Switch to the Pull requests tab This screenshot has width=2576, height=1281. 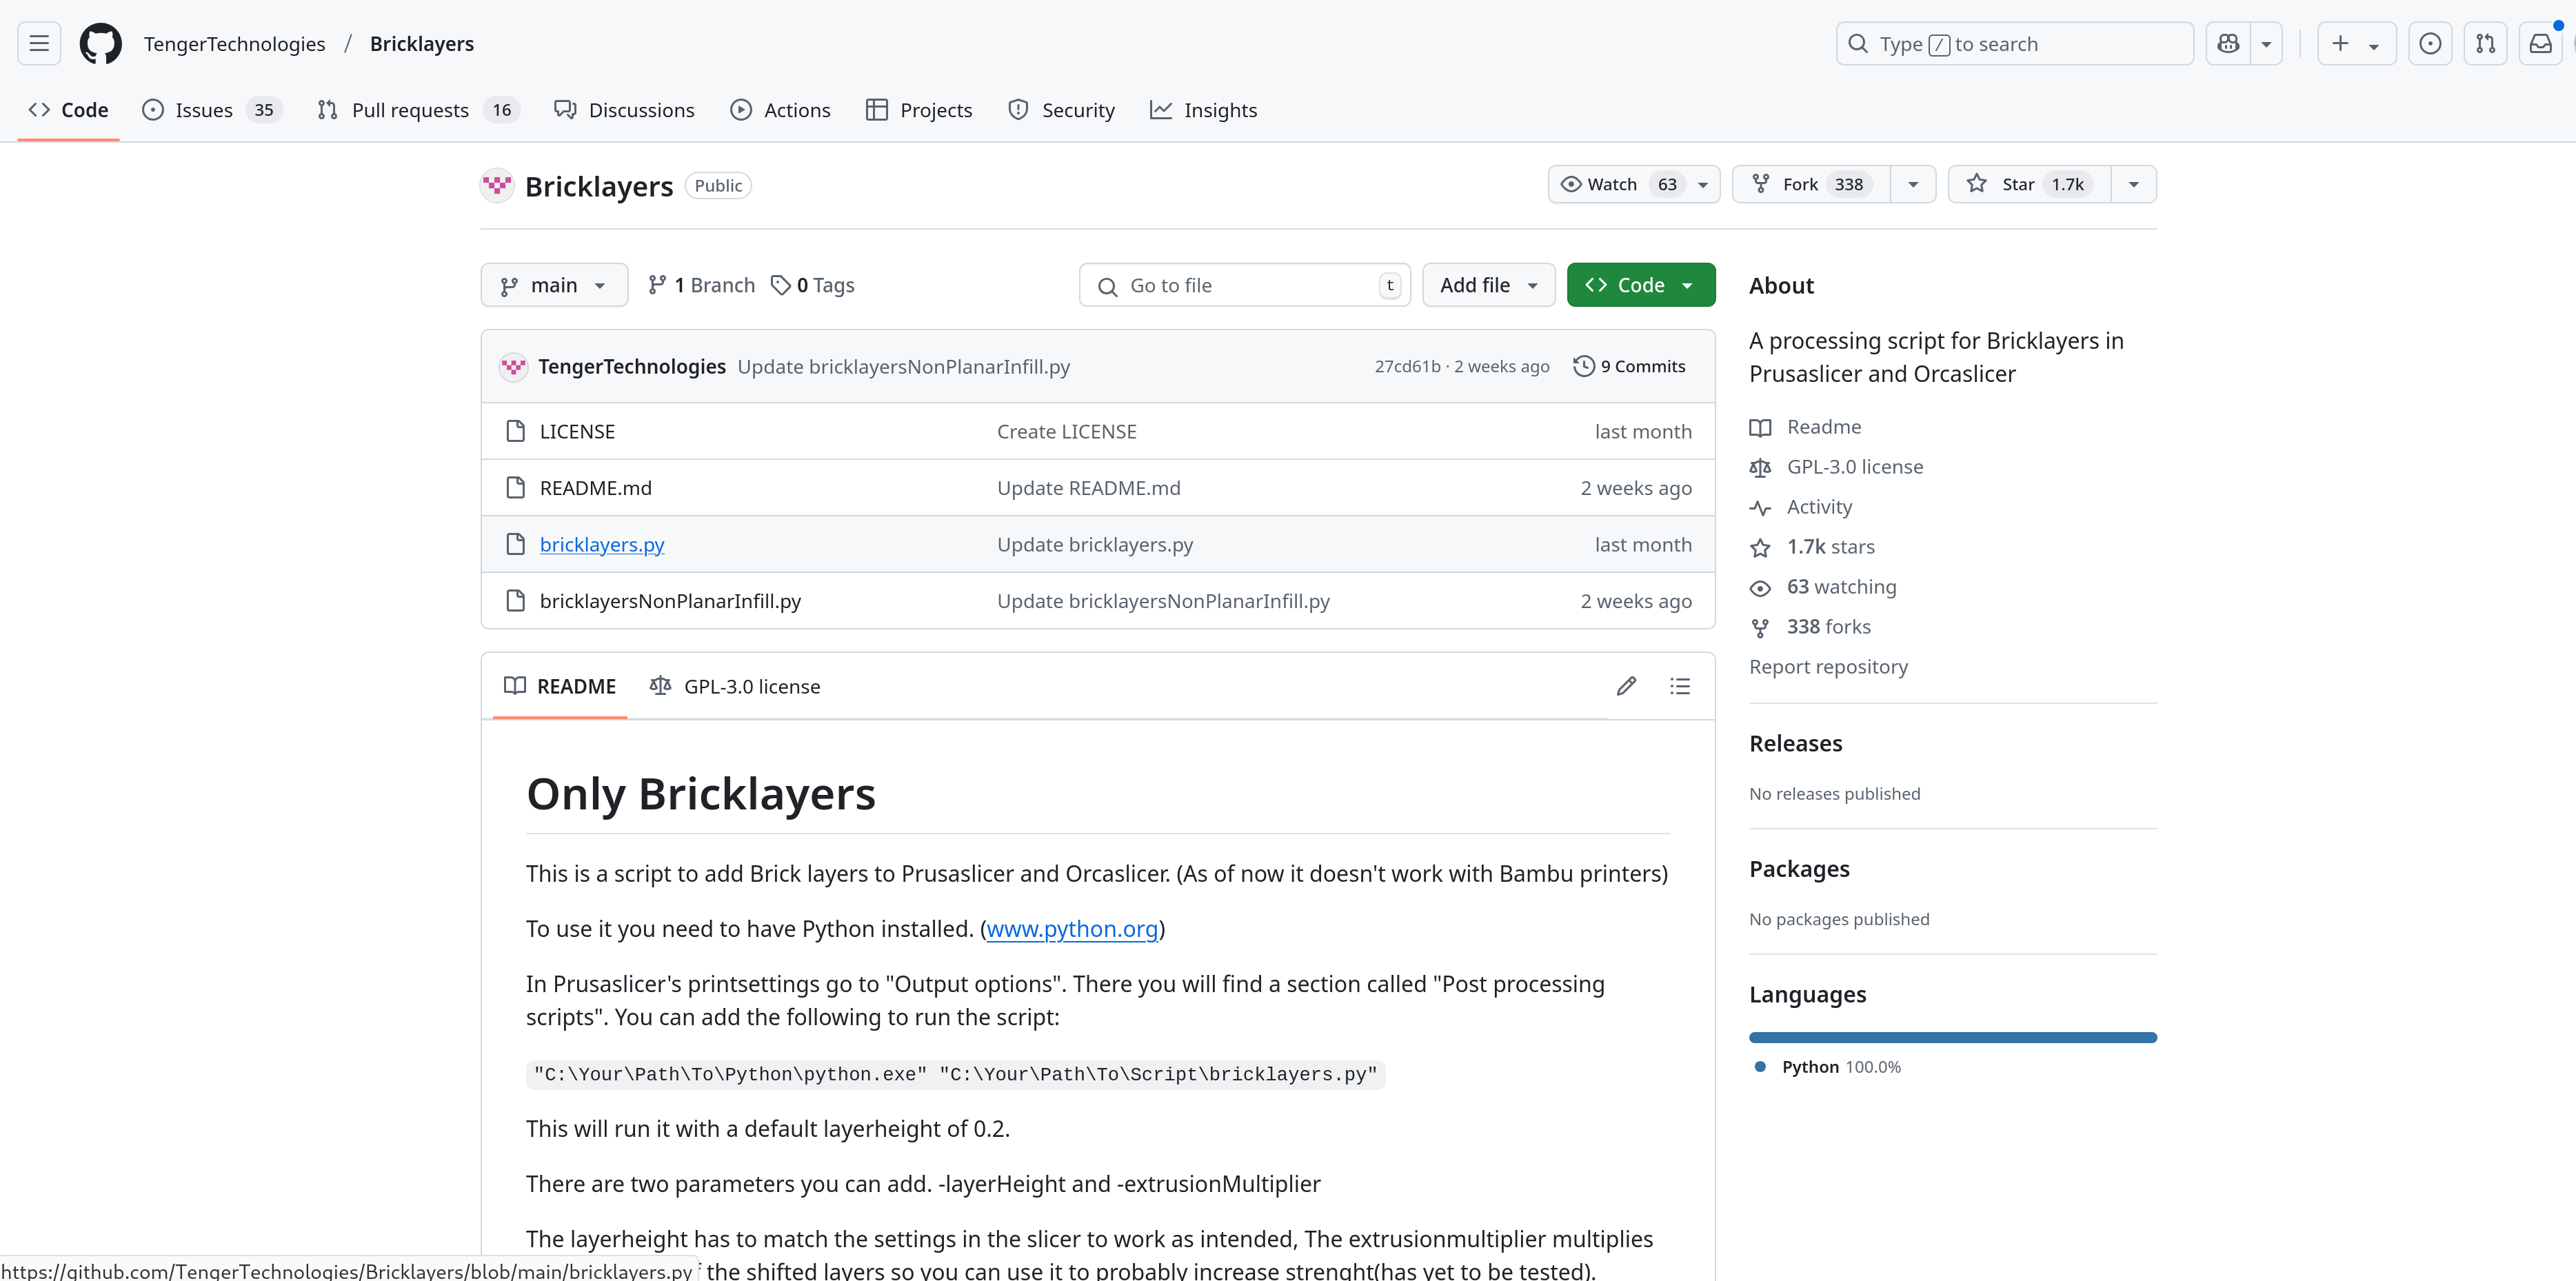pos(420,110)
